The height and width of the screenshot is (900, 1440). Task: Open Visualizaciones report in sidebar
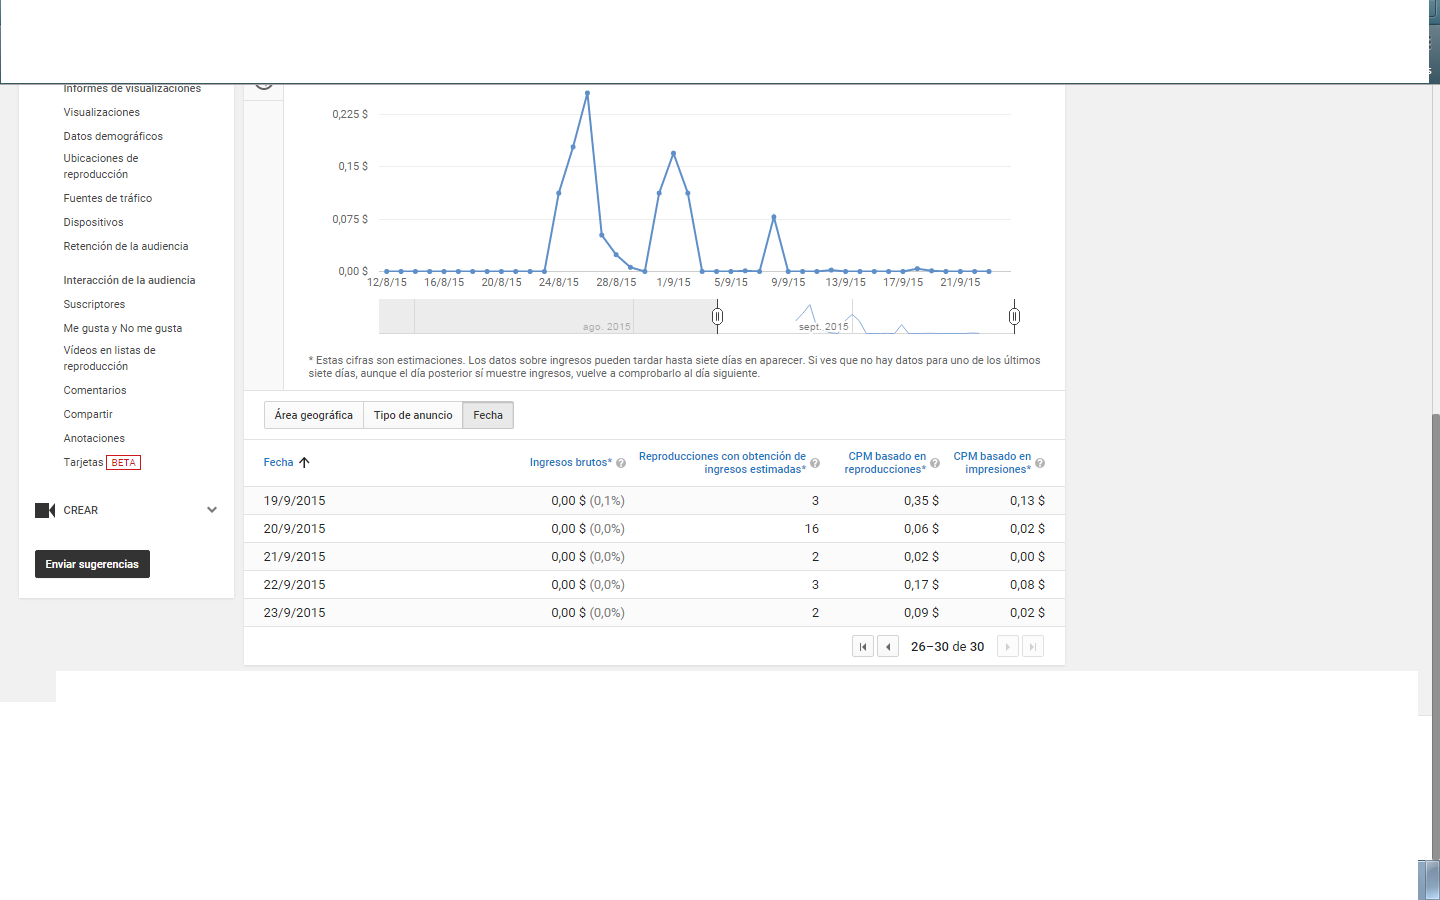(x=102, y=112)
